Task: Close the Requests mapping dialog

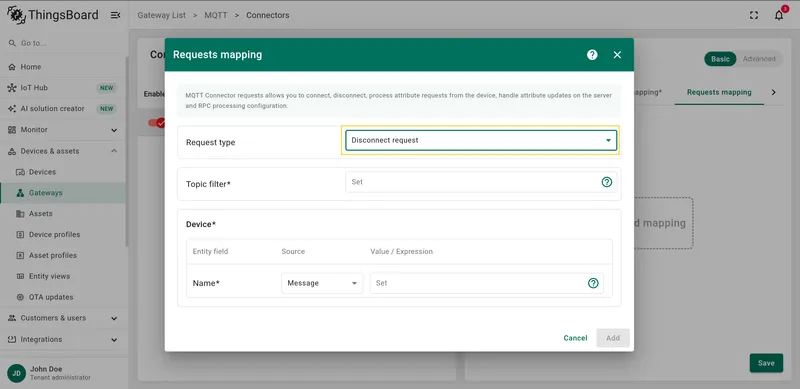Action: (617, 55)
